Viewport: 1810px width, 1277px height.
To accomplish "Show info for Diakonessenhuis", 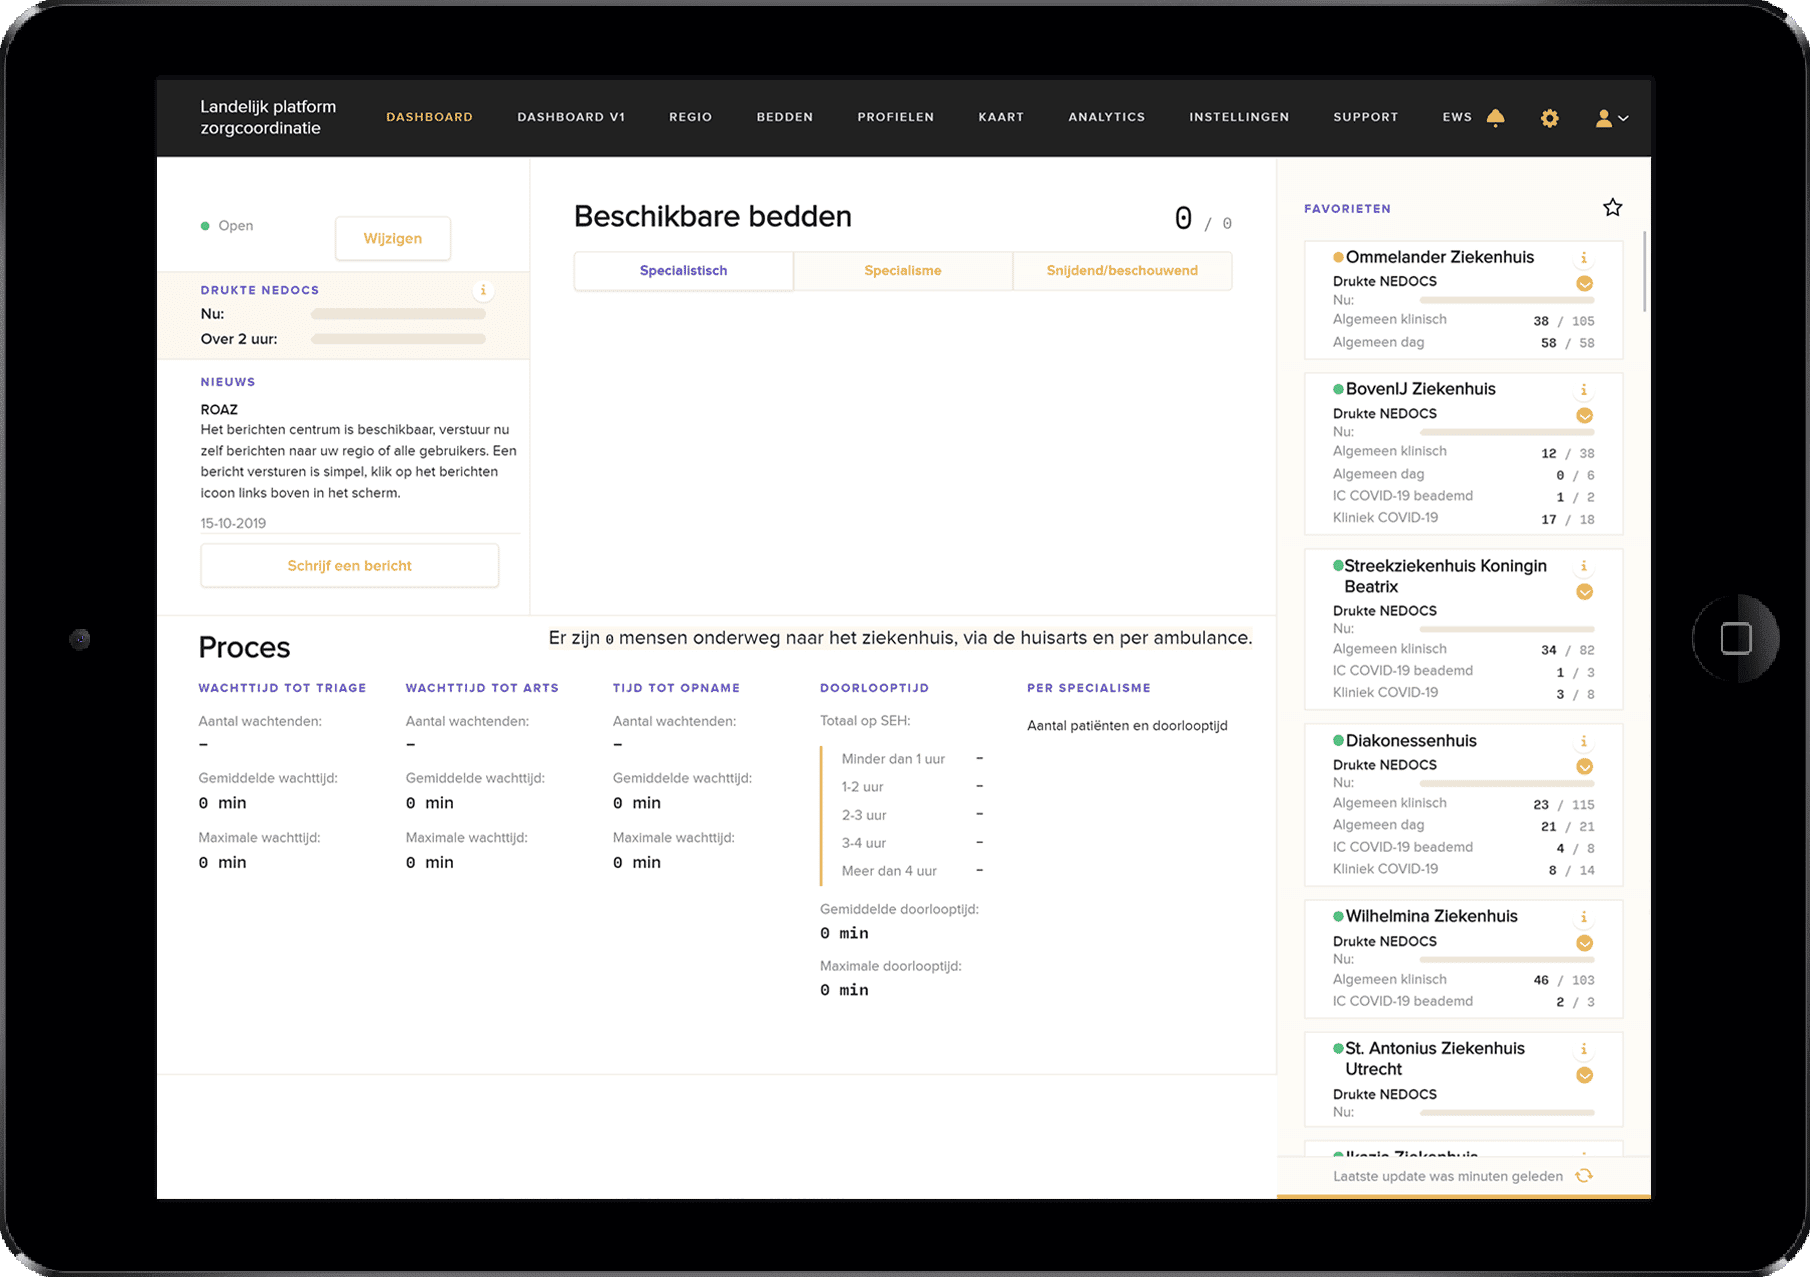I will pos(1584,741).
